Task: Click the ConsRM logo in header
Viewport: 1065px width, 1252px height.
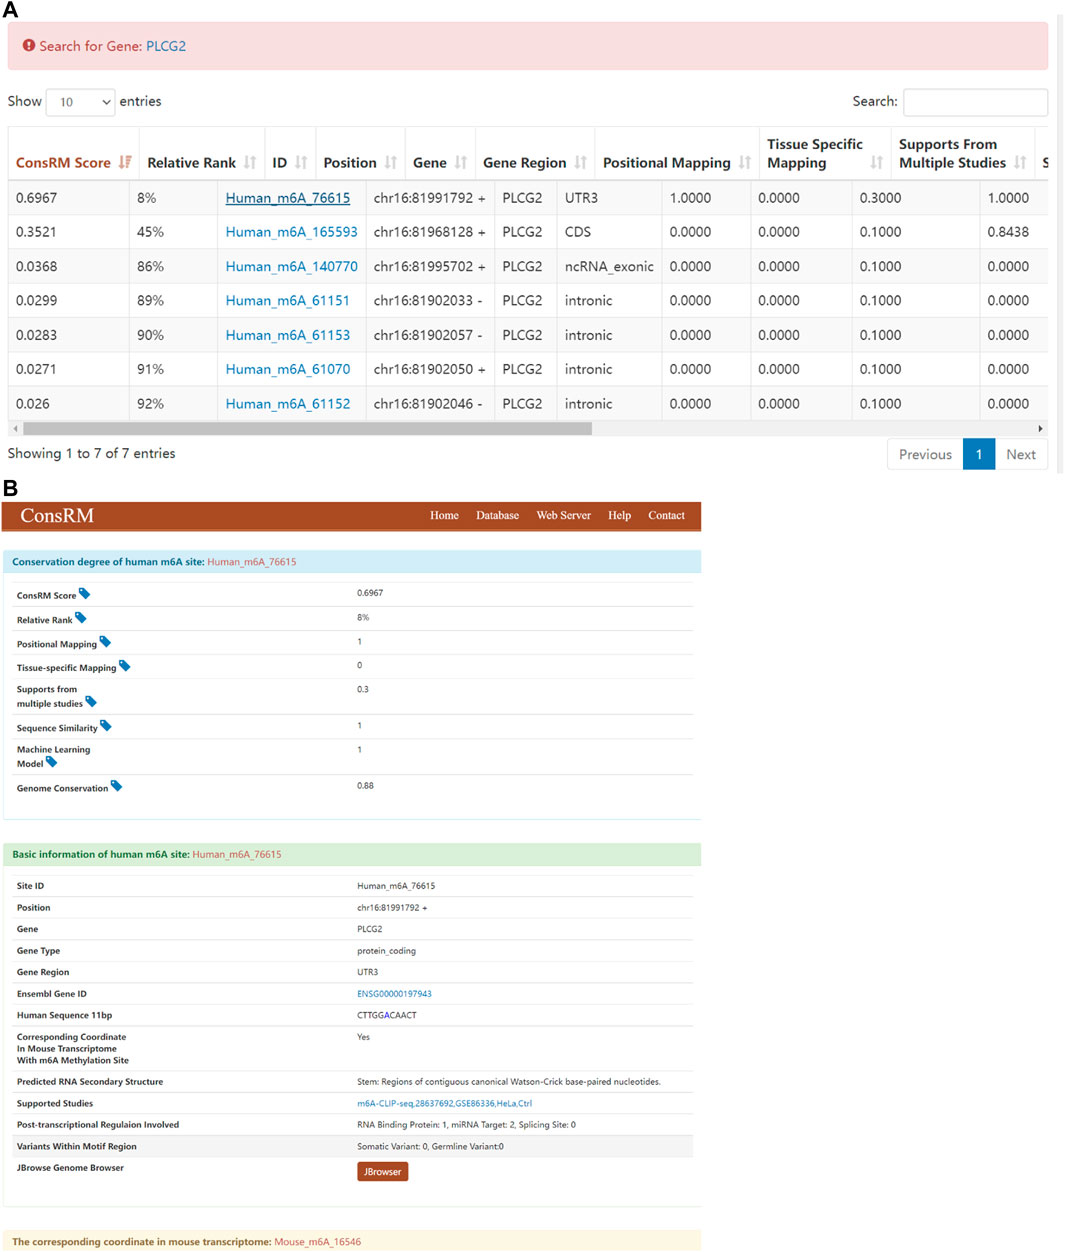Action: point(57,516)
